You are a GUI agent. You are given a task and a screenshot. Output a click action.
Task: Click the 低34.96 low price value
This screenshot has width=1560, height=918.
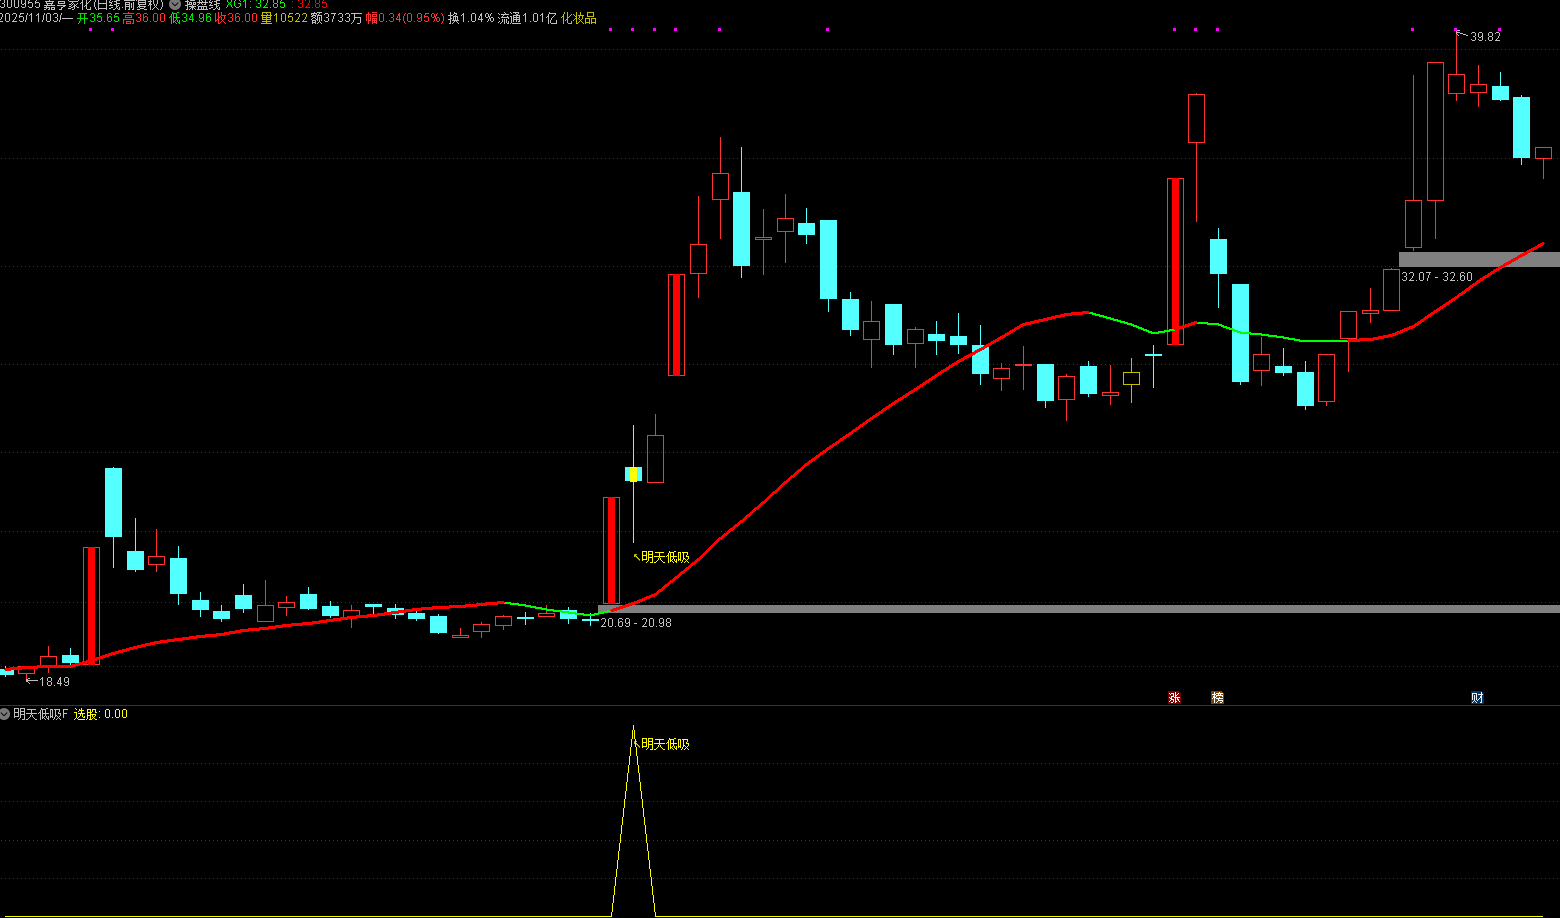(190, 18)
